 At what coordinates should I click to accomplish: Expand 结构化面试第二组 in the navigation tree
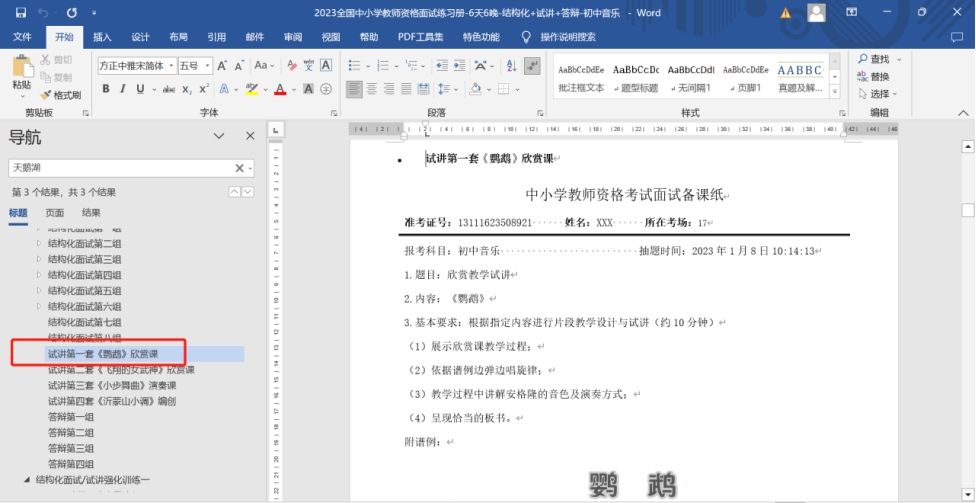coord(40,243)
